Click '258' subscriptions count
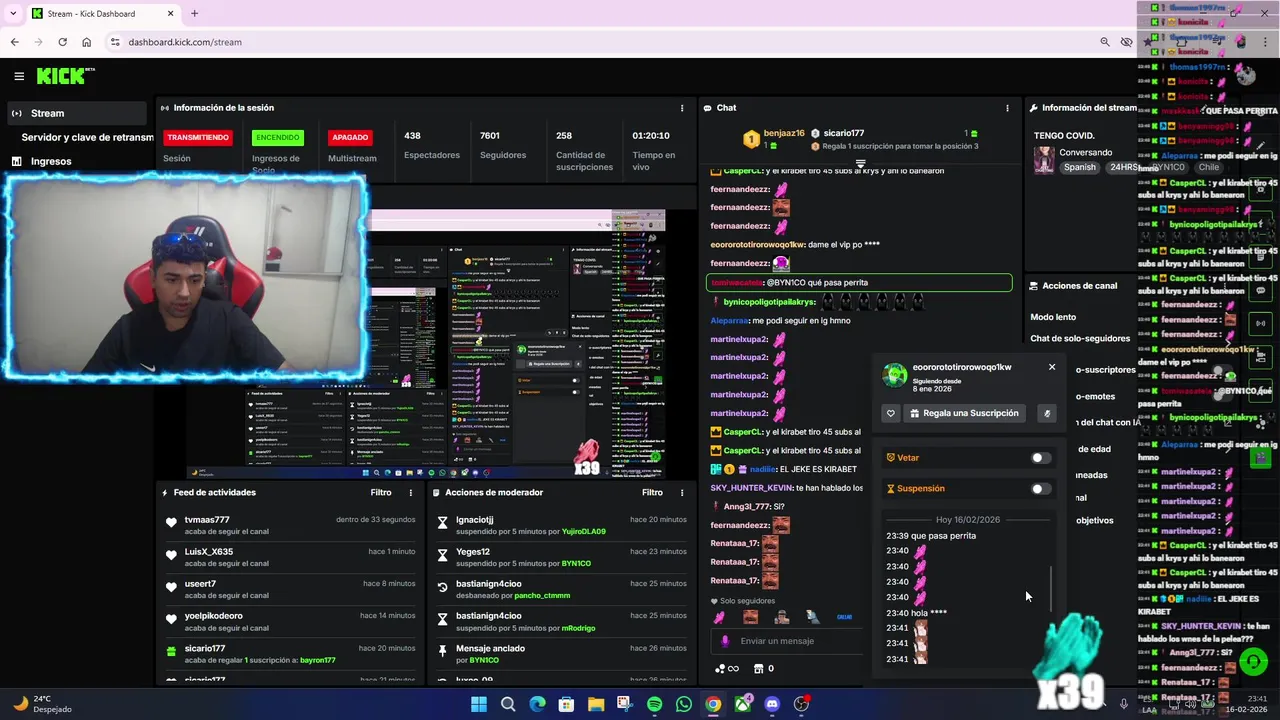Screen dimensions: 1280x720 click(x=564, y=136)
